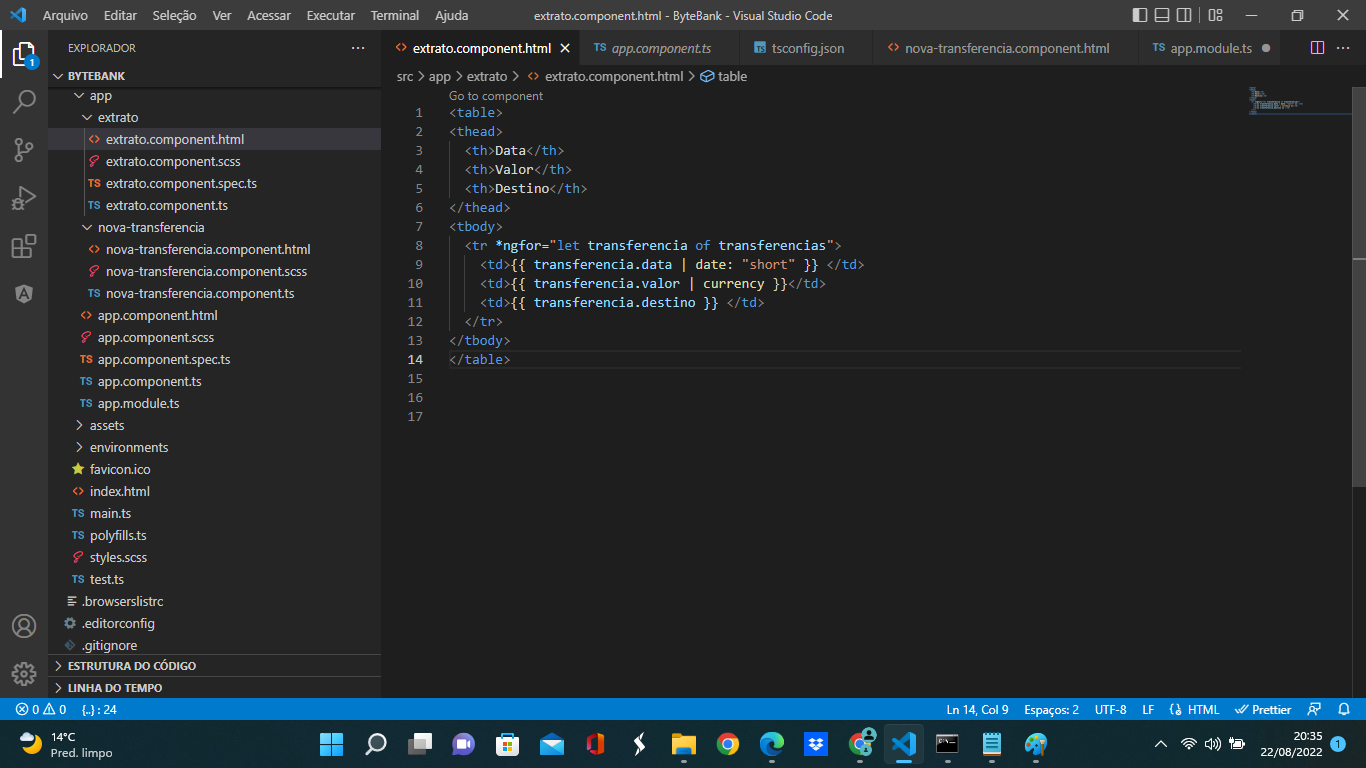
Task: Open the Angular extension icon in activity bar
Action: pyautogui.click(x=24, y=294)
